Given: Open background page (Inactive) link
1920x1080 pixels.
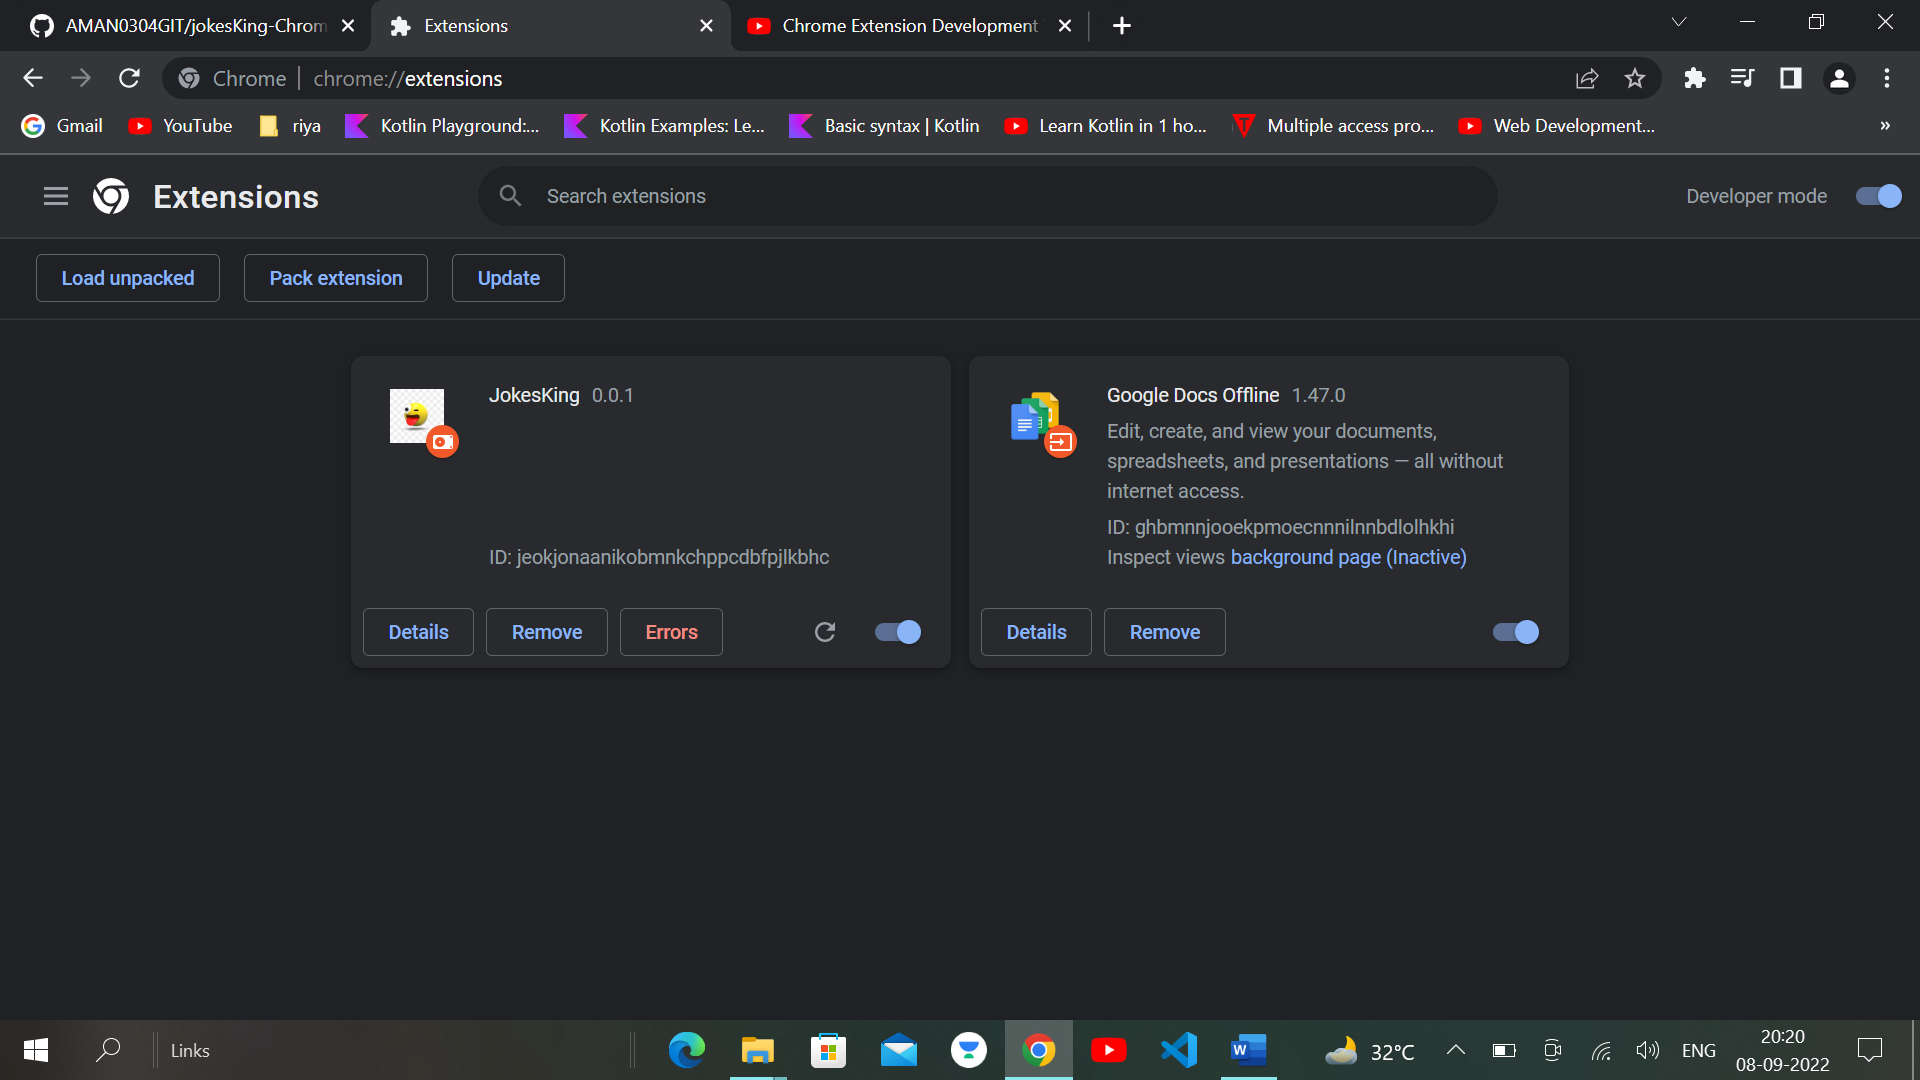Looking at the screenshot, I should click(1348, 557).
